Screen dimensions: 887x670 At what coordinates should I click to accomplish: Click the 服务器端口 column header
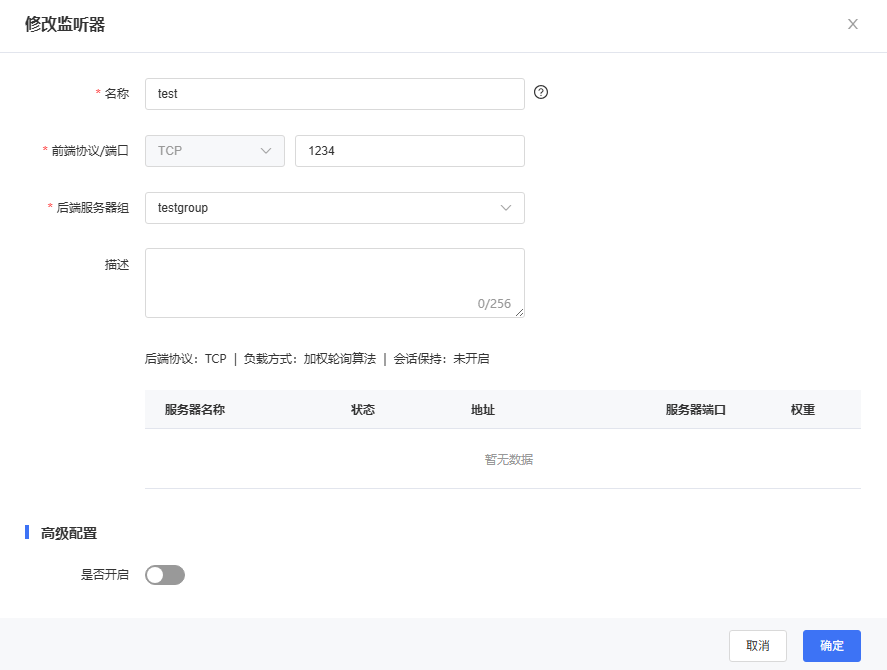(x=695, y=410)
